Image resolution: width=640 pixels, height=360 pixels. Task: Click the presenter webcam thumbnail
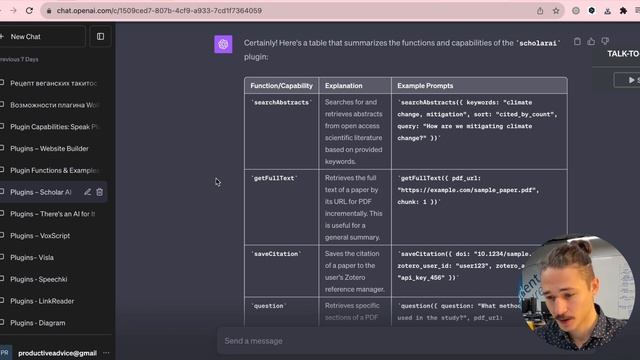coord(577,292)
